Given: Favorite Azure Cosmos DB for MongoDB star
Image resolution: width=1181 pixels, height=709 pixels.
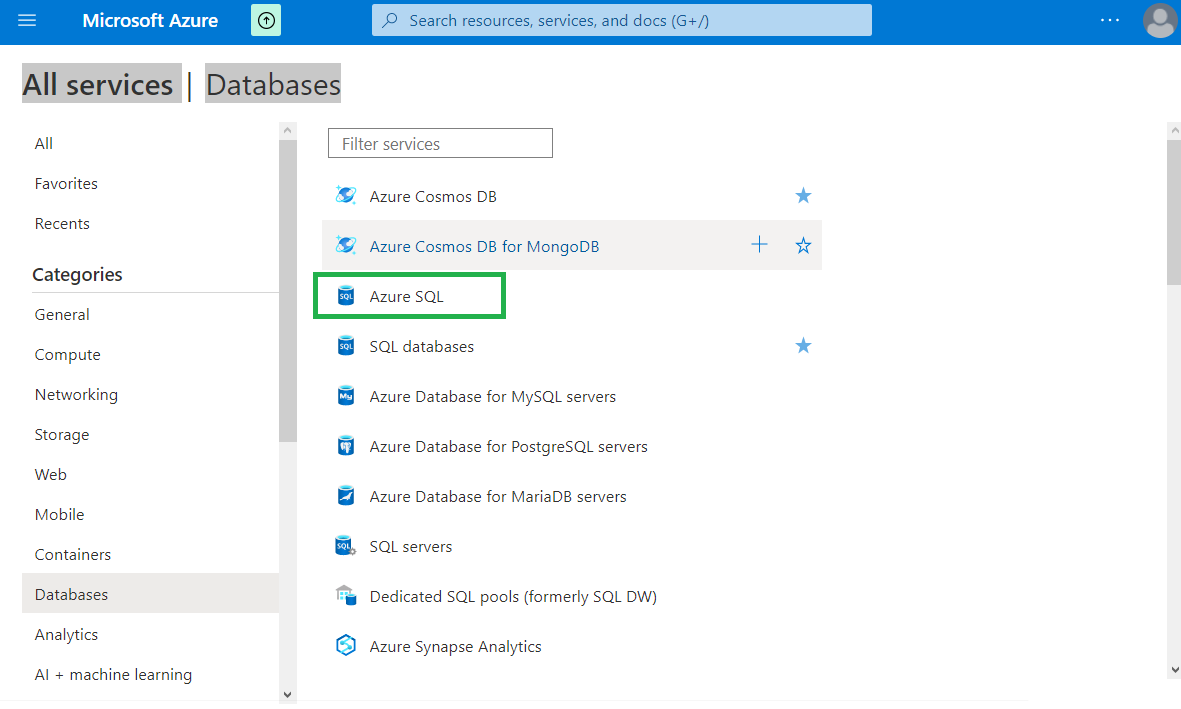Looking at the screenshot, I should click(x=803, y=246).
